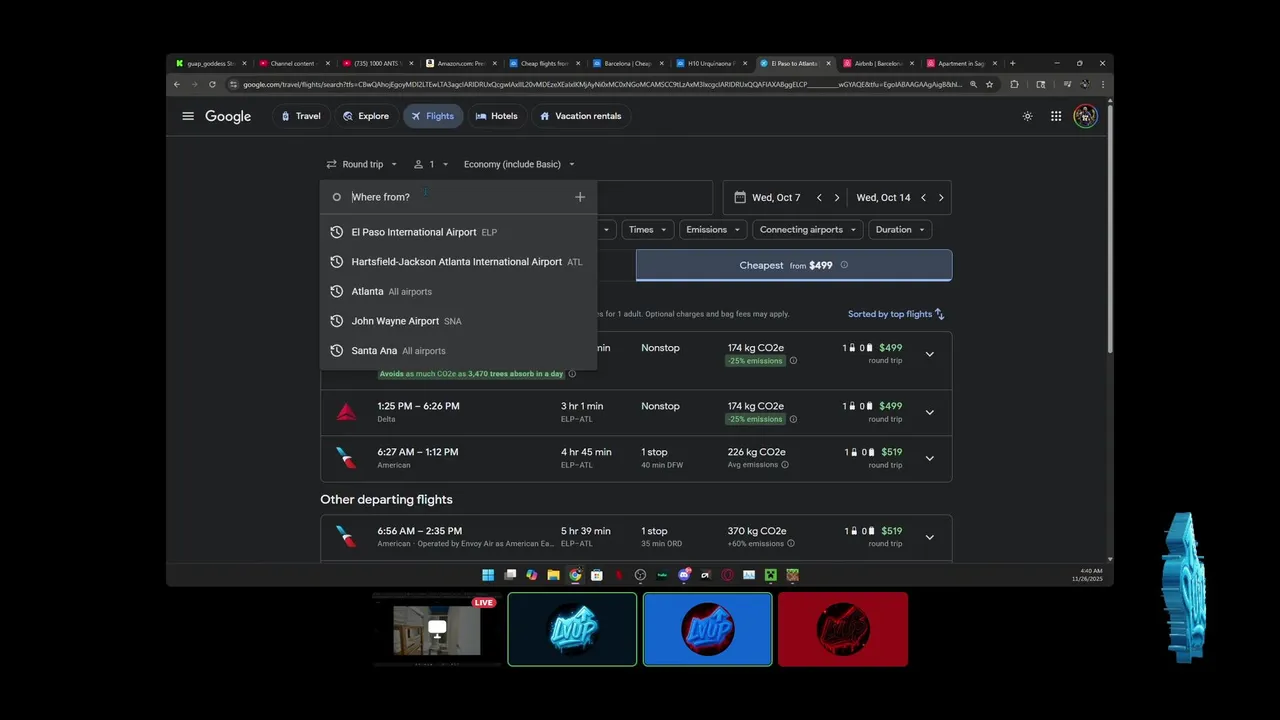The image size is (1280, 720).
Task: Toggle the dark theme sun icon
Action: pos(1027,116)
